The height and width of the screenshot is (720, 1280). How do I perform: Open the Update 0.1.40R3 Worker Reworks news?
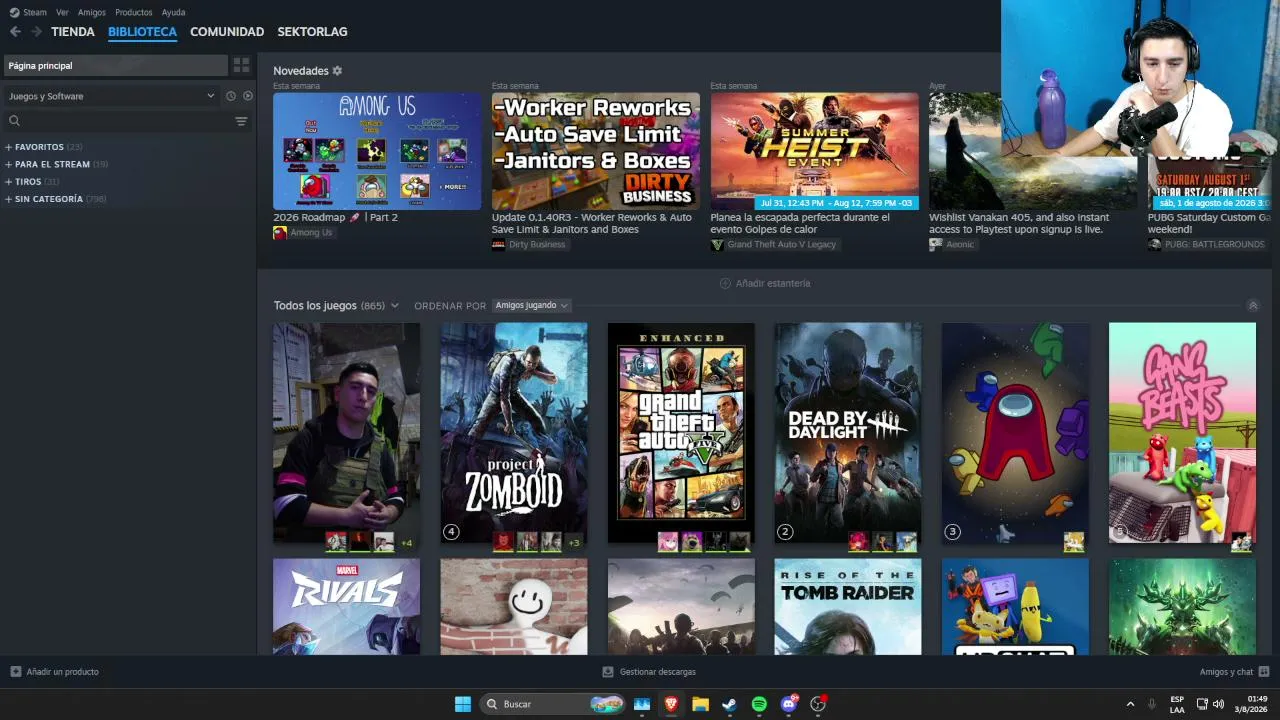pyautogui.click(x=592, y=223)
